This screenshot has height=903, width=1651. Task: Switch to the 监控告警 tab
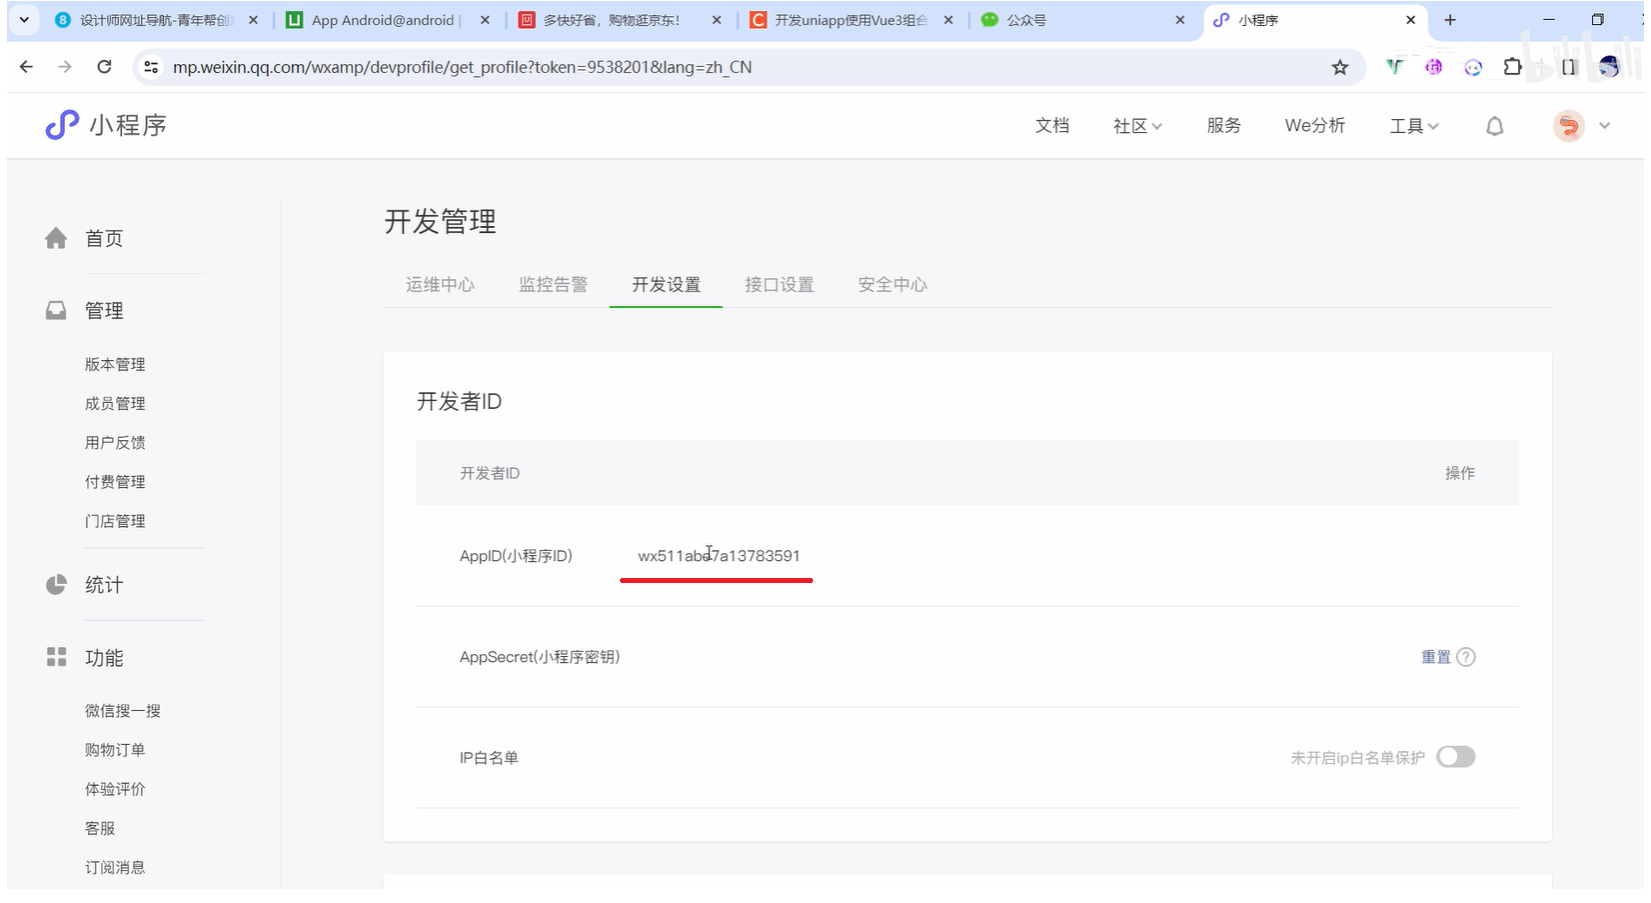coord(553,285)
